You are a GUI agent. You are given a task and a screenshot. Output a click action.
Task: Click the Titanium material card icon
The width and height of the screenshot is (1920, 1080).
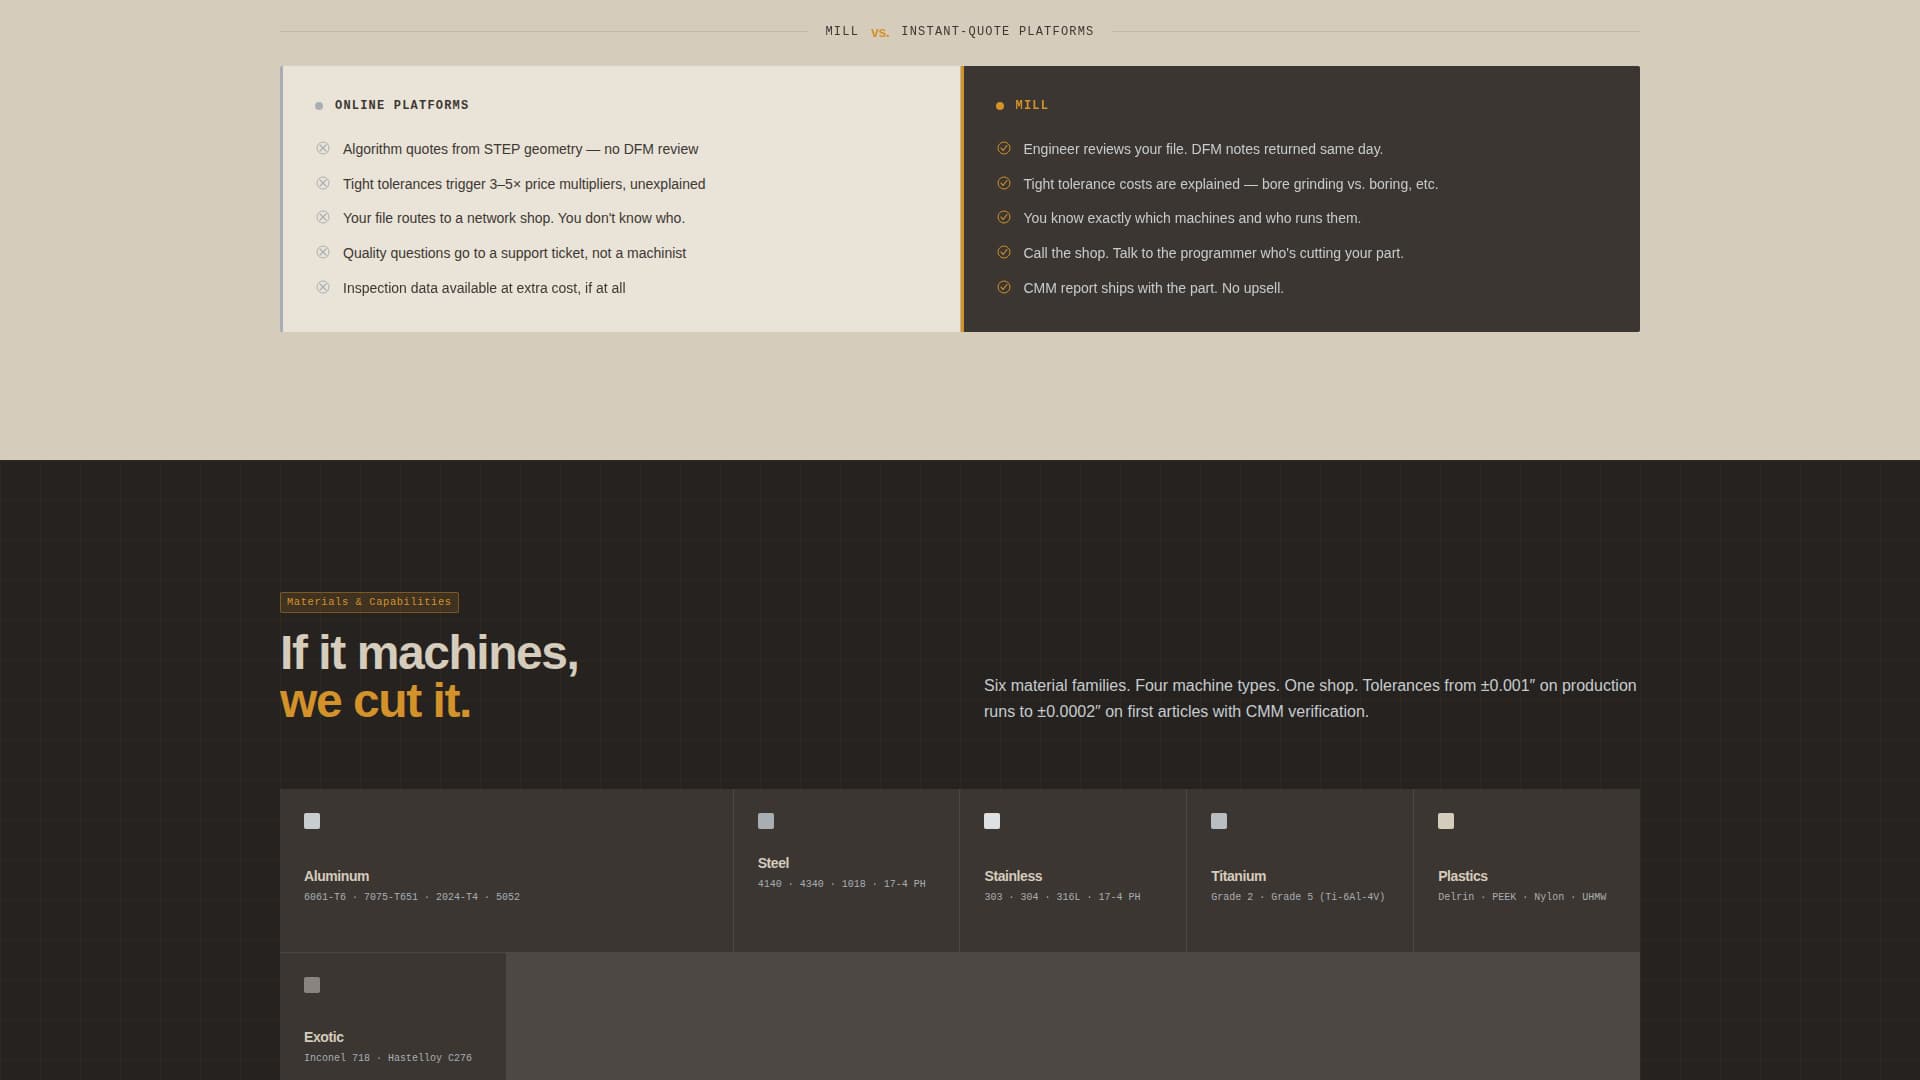[x=1219, y=821]
